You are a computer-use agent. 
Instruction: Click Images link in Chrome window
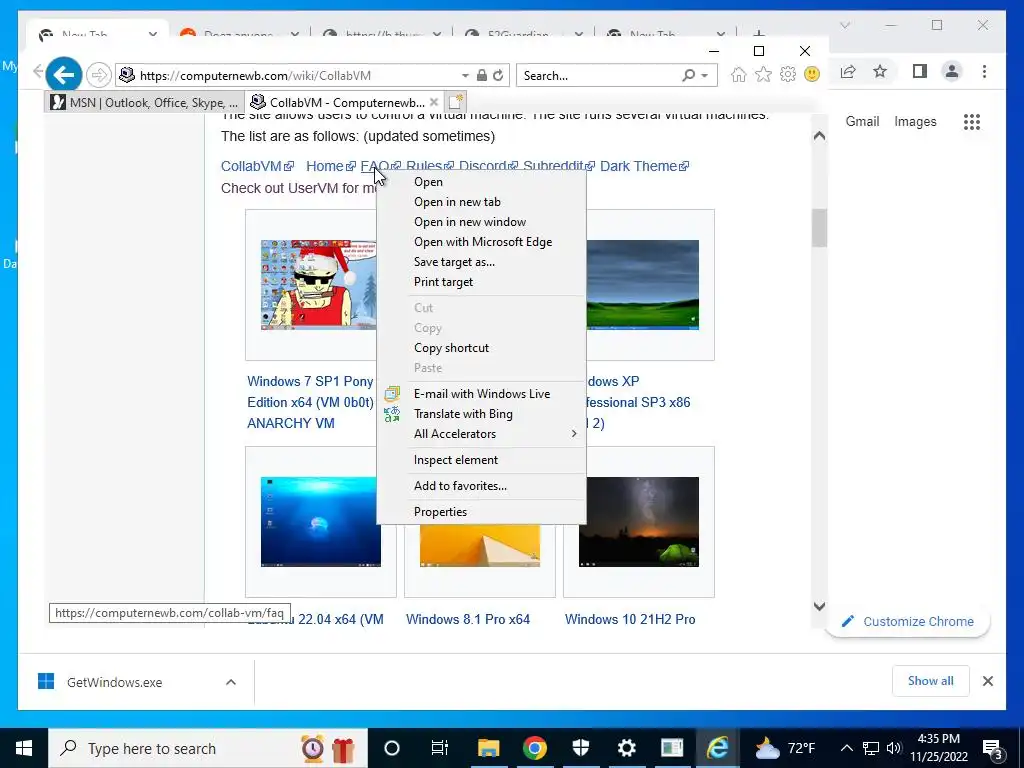pos(915,121)
